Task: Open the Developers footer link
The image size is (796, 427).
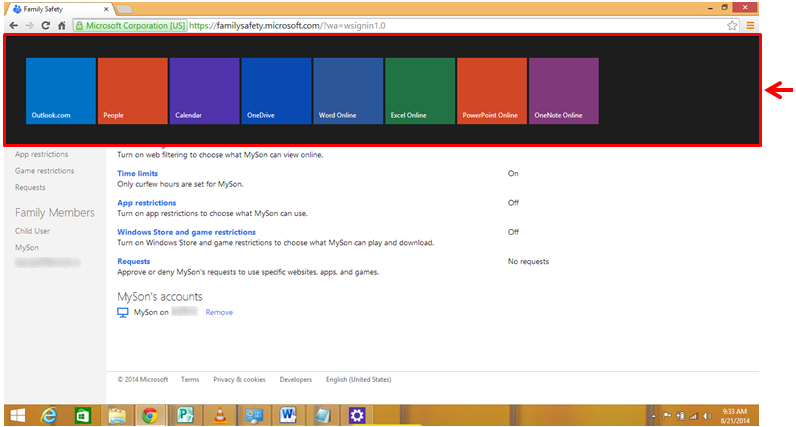Action: (x=295, y=379)
